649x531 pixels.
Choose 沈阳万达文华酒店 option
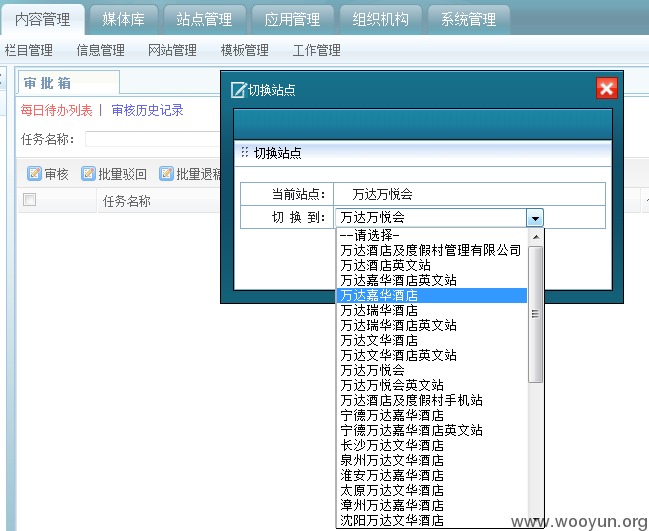tap(432, 520)
